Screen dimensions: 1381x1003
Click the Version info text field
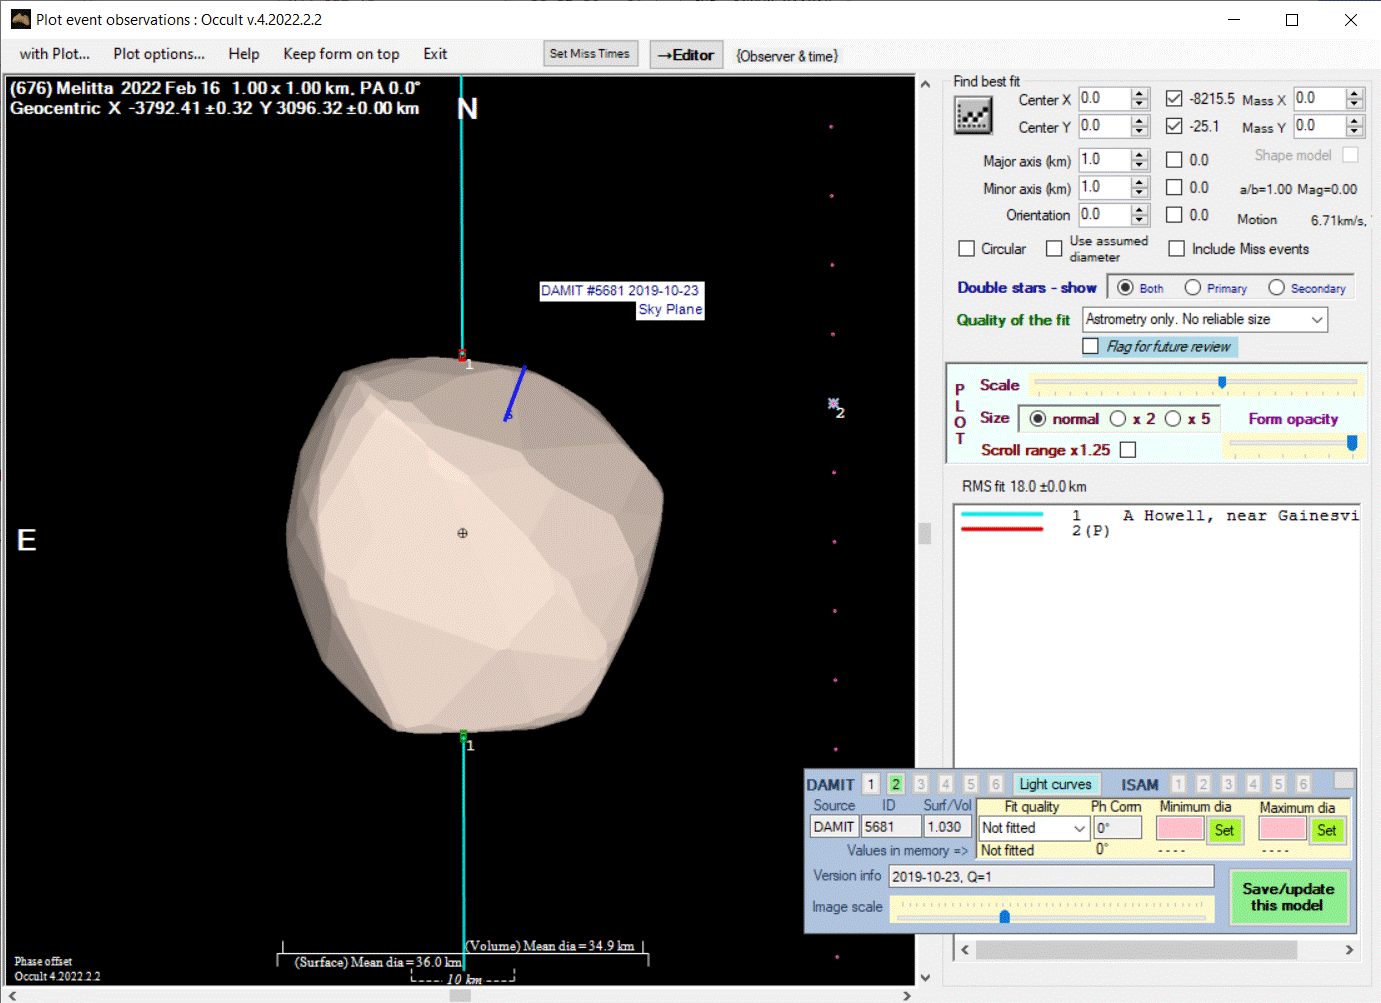point(1050,876)
